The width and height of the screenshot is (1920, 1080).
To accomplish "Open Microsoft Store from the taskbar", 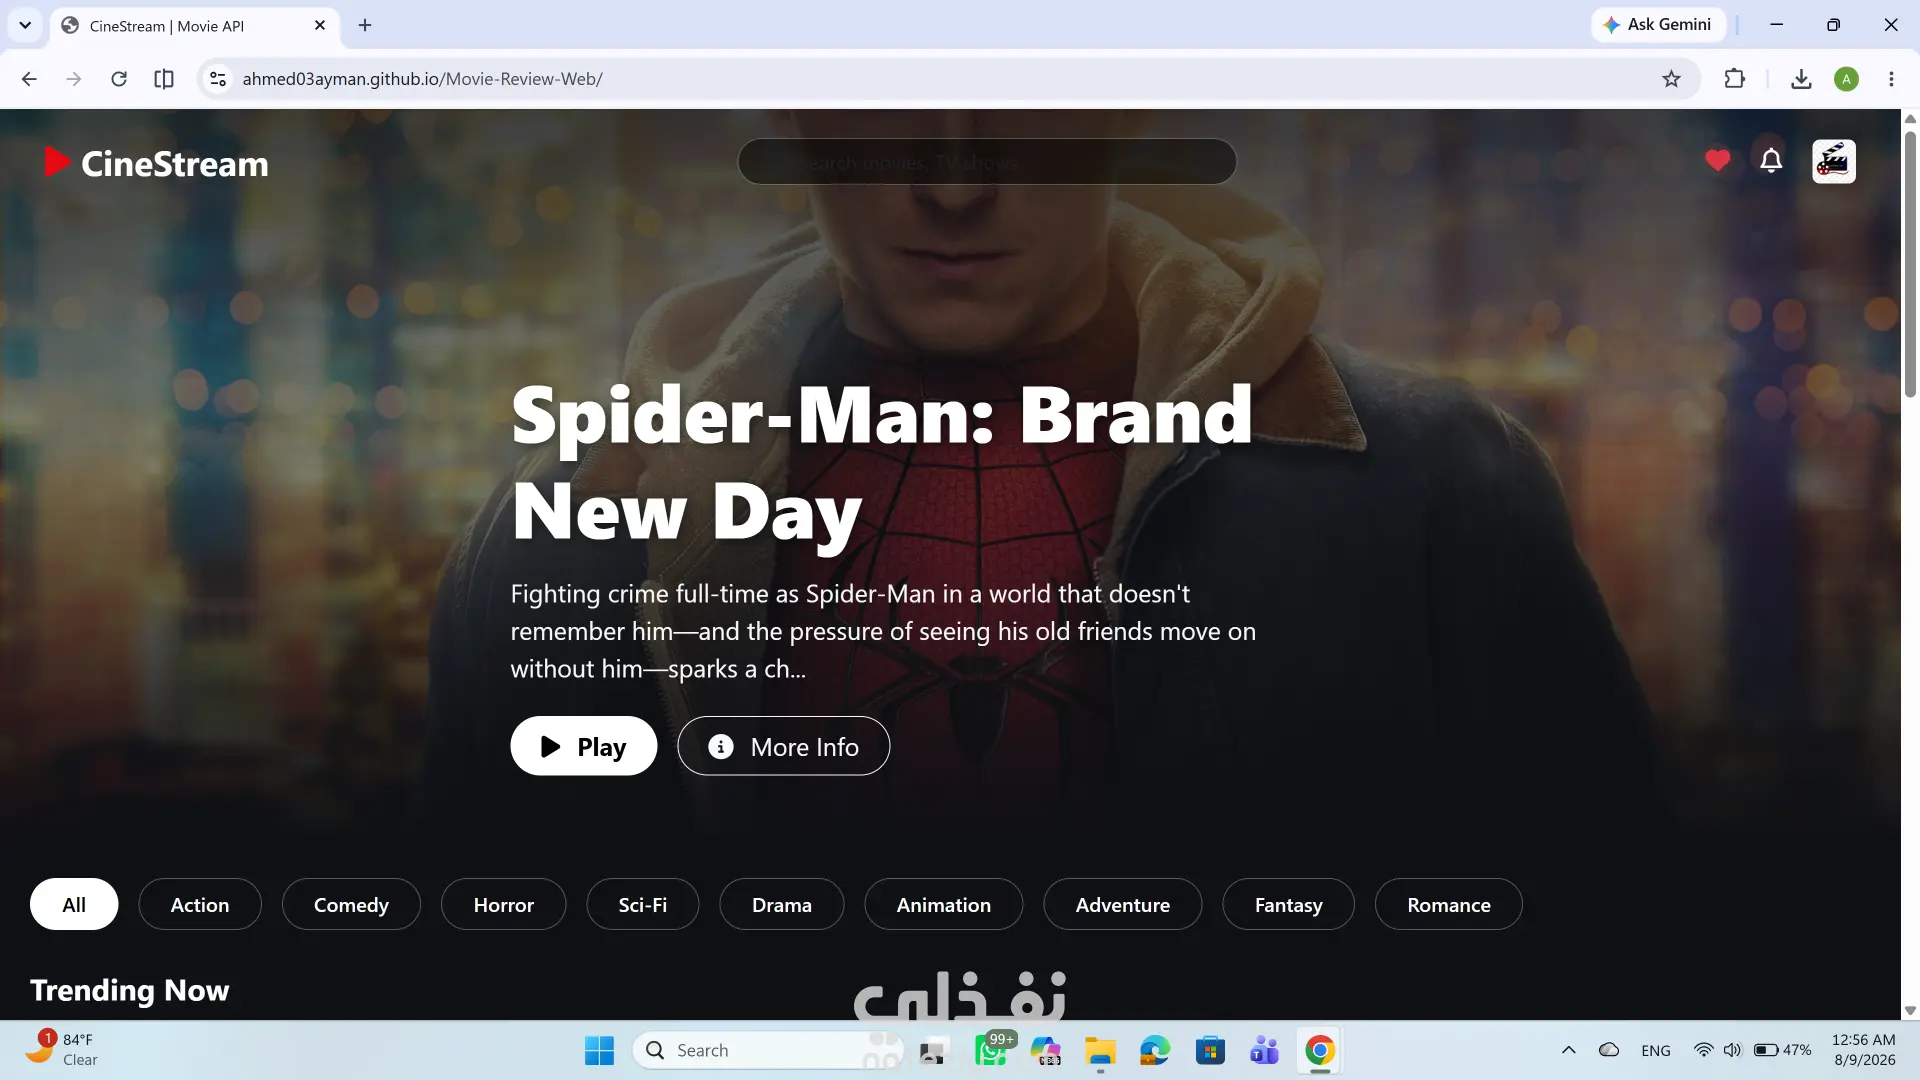I will [x=1210, y=1051].
